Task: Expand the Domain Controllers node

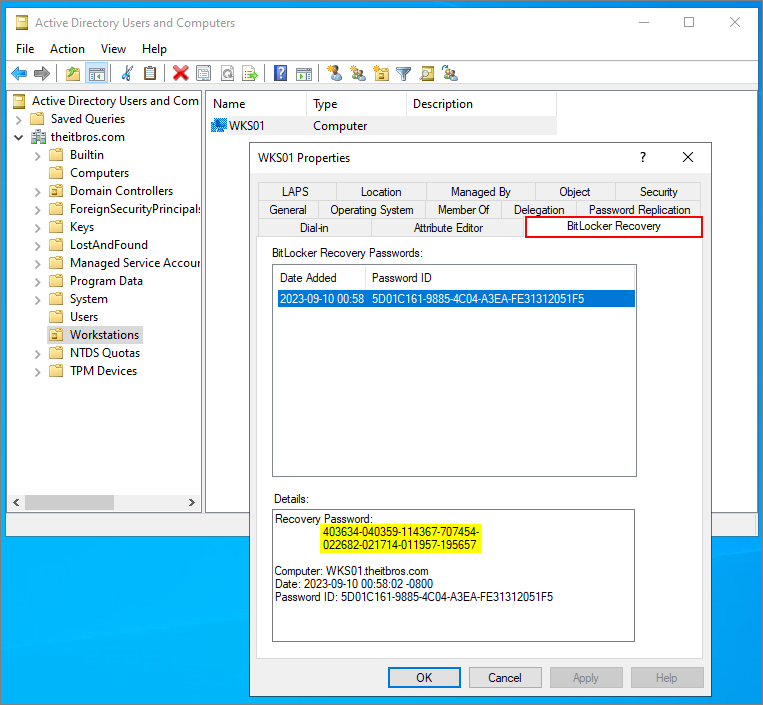Action: 37,192
